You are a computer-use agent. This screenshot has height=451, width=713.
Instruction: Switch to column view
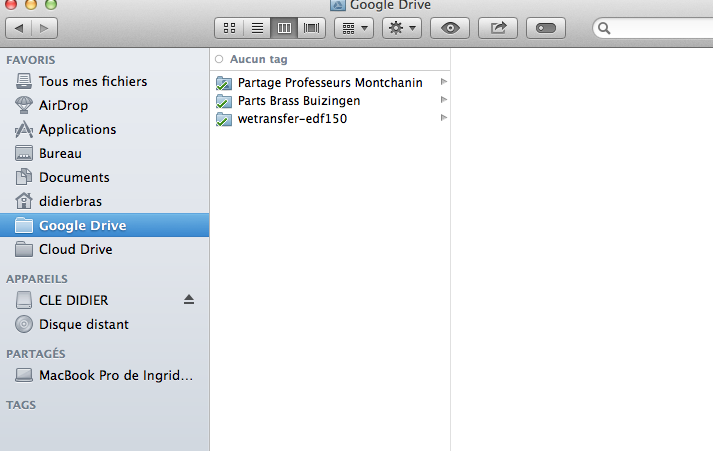(284, 28)
